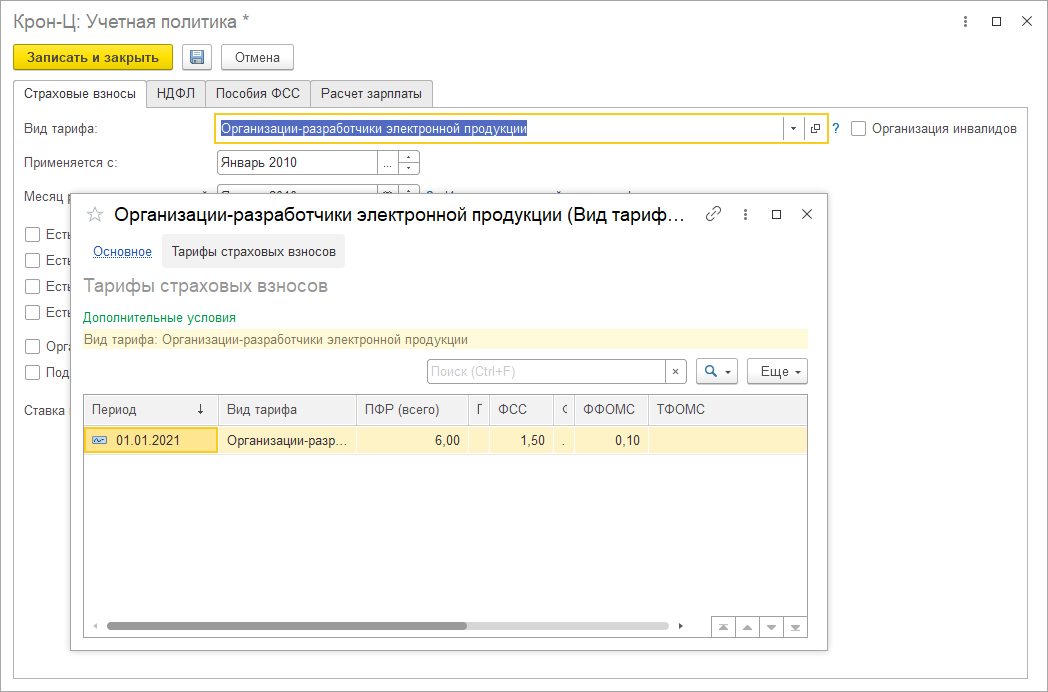Image resolution: width=1048 pixels, height=692 pixels.
Task: Click the Январь 2010 date field
Action: click(297, 162)
